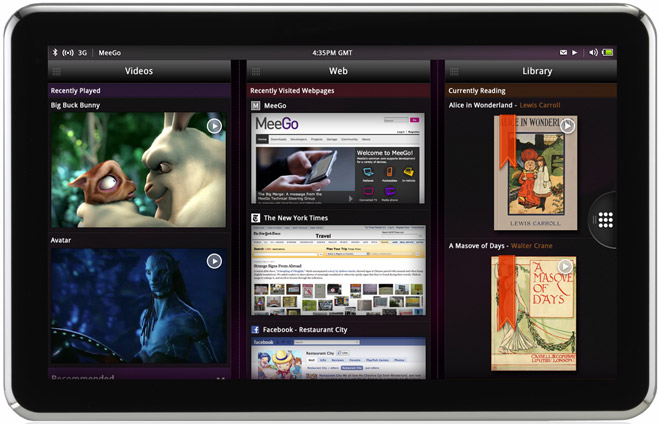The height and width of the screenshot is (424, 659).
Task: Click the Big Buck Bunny title text
Action: pos(75,105)
